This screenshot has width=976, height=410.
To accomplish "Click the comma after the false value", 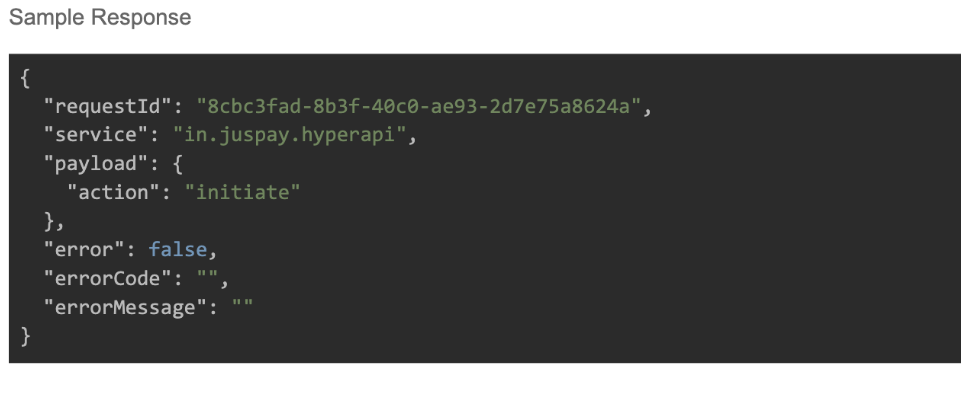I will (212, 250).
